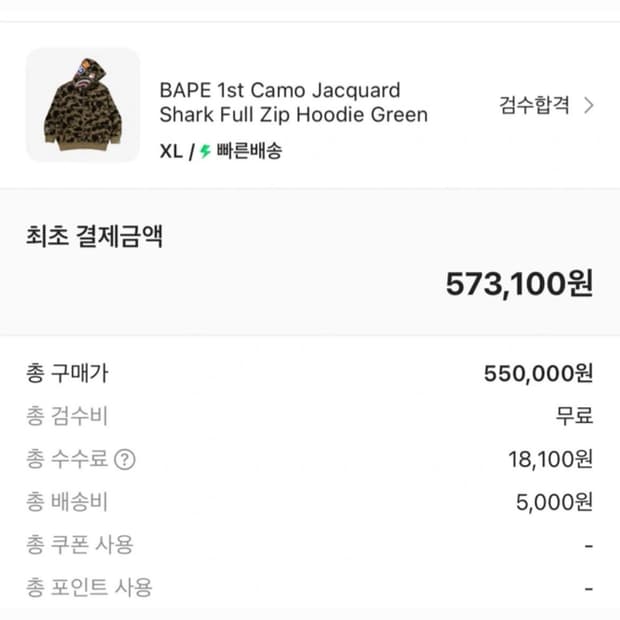This screenshot has width=620, height=620.
Task: Click the 무료 inspection fee value
Action: click(x=575, y=417)
